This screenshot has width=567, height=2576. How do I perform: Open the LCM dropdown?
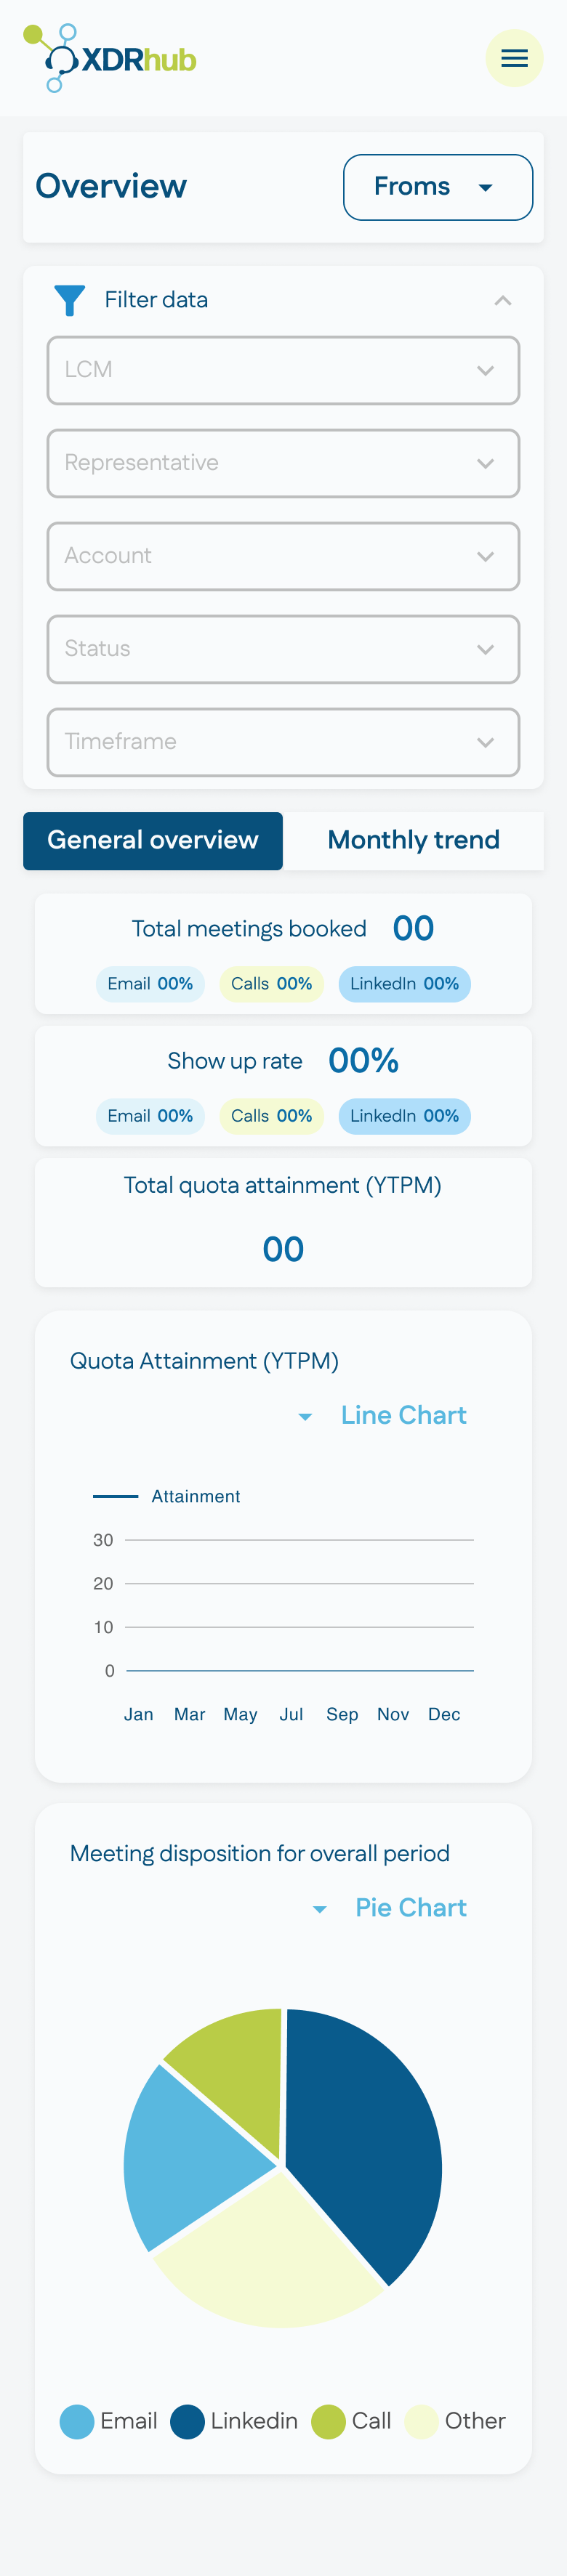pos(283,370)
